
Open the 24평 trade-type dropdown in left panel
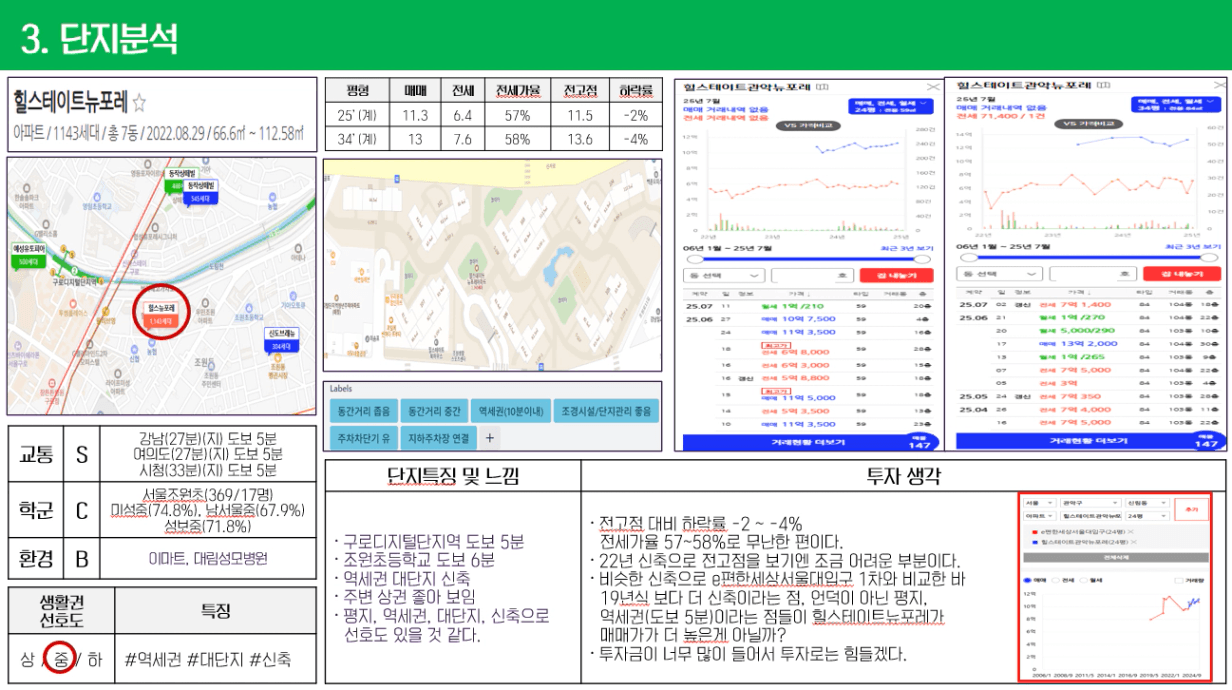tap(891, 106)
